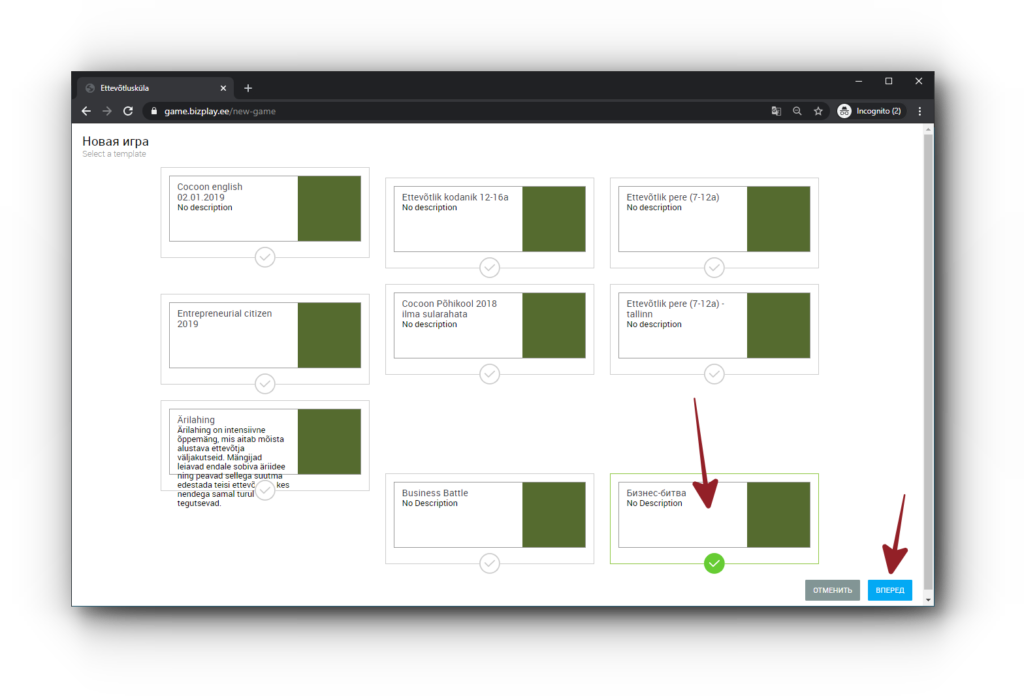Click the Entrepreneurial citizen 2019 green swatch
The height and width of the screenshot is (696, 1024).
coord(329,335)
